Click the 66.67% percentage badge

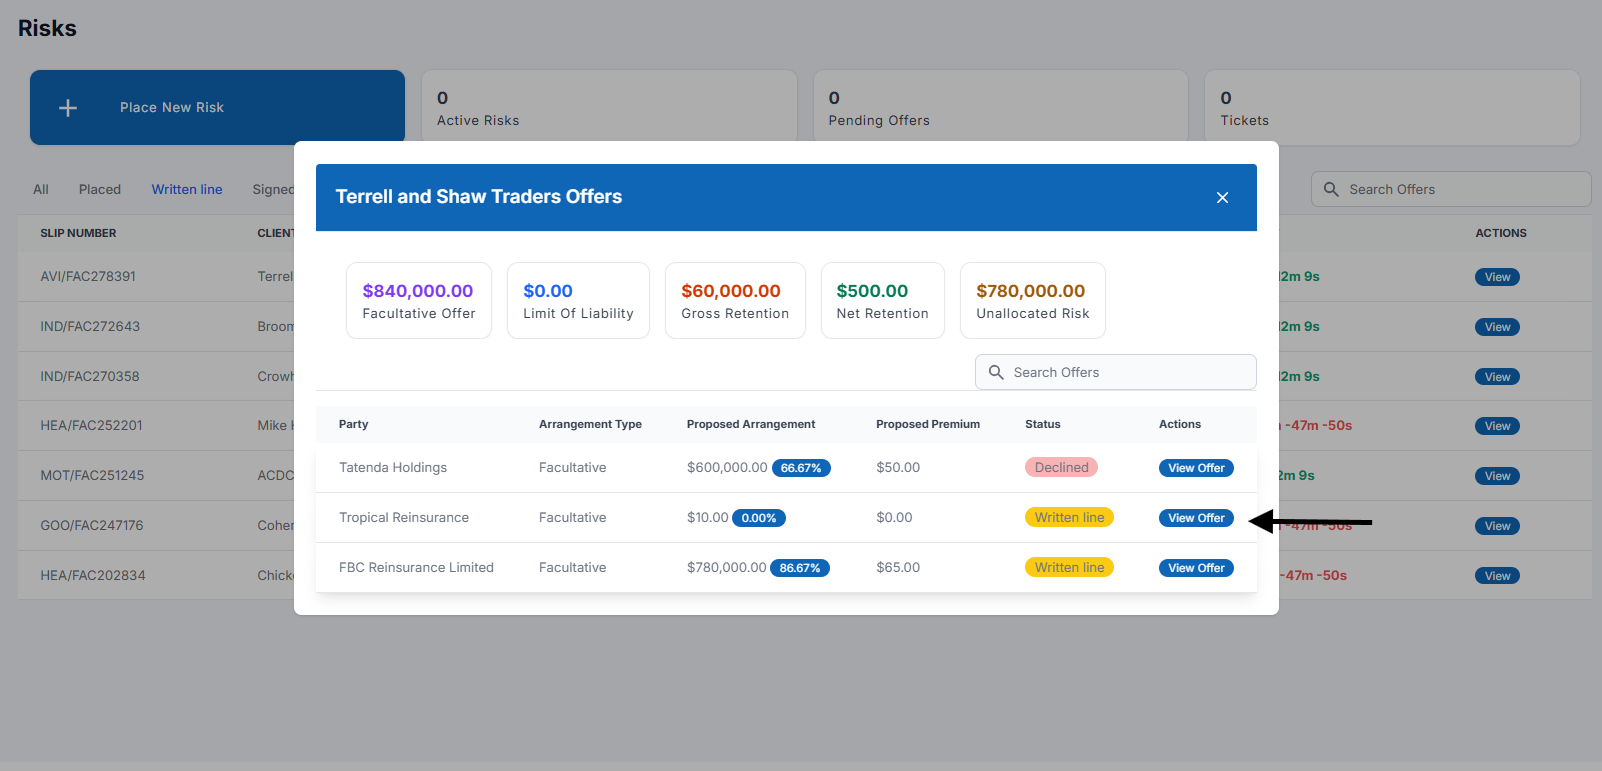(801, 468)
